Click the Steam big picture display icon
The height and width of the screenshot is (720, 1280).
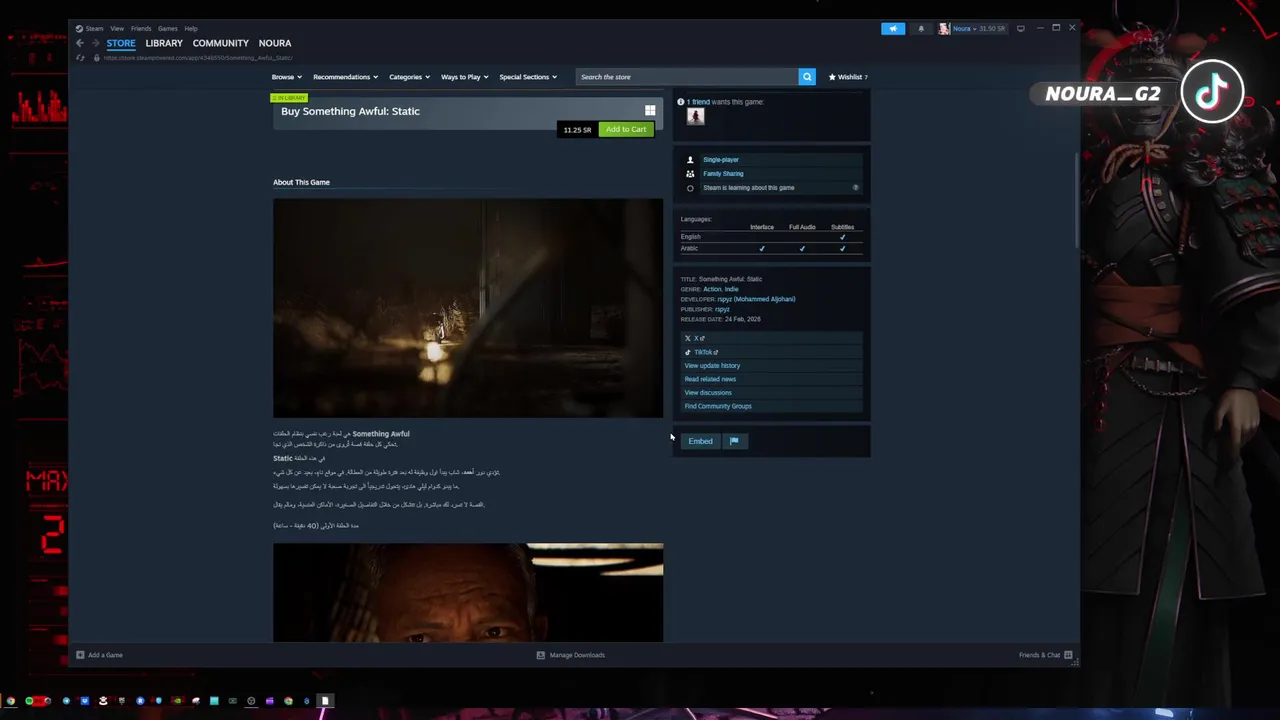[1020, 28]
